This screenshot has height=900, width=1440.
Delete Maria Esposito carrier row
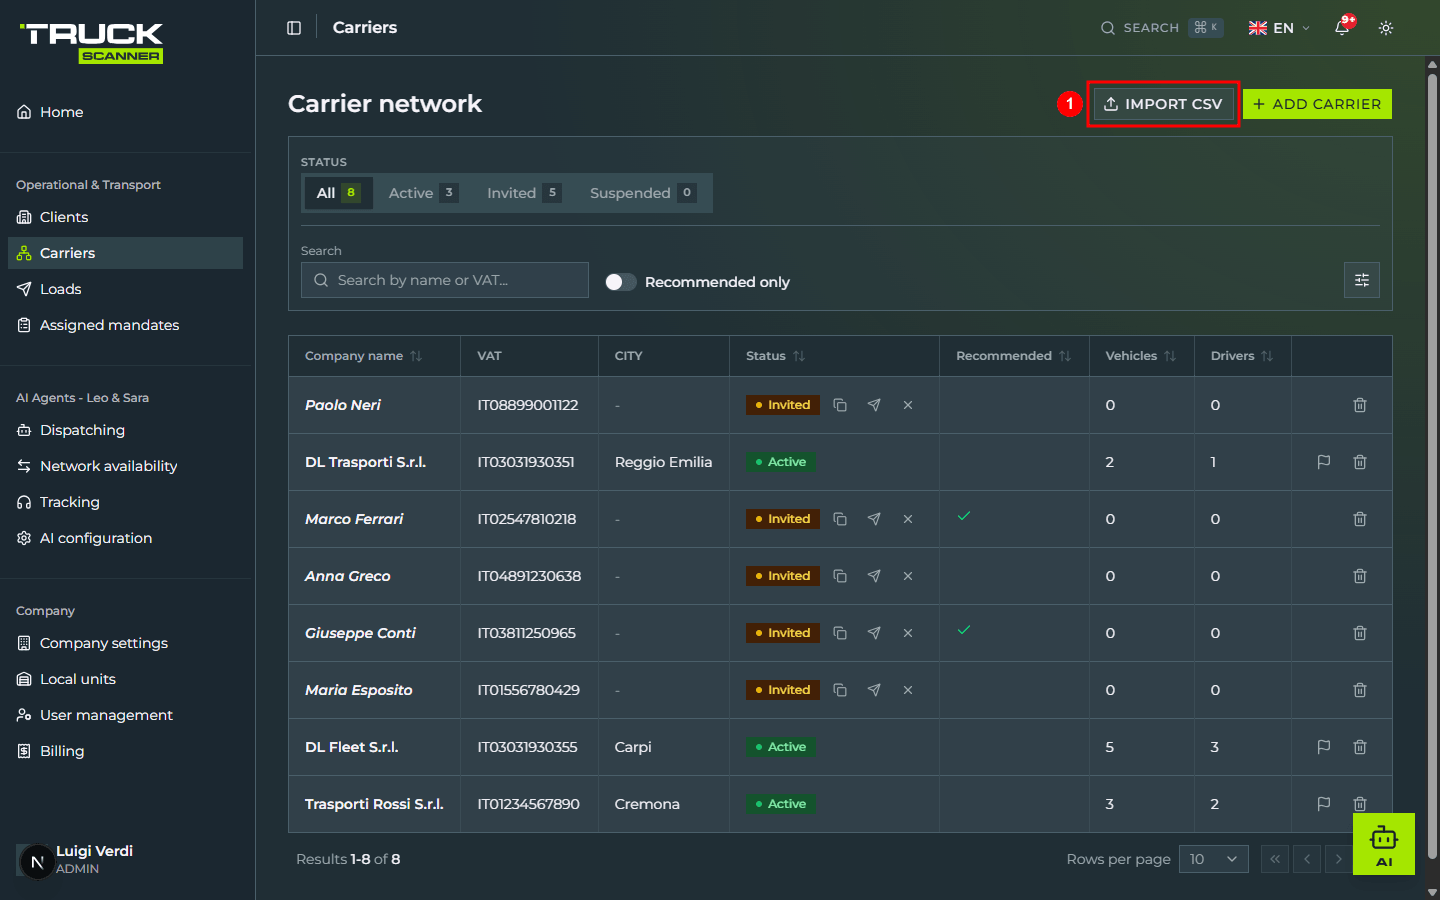point(1360,690)
